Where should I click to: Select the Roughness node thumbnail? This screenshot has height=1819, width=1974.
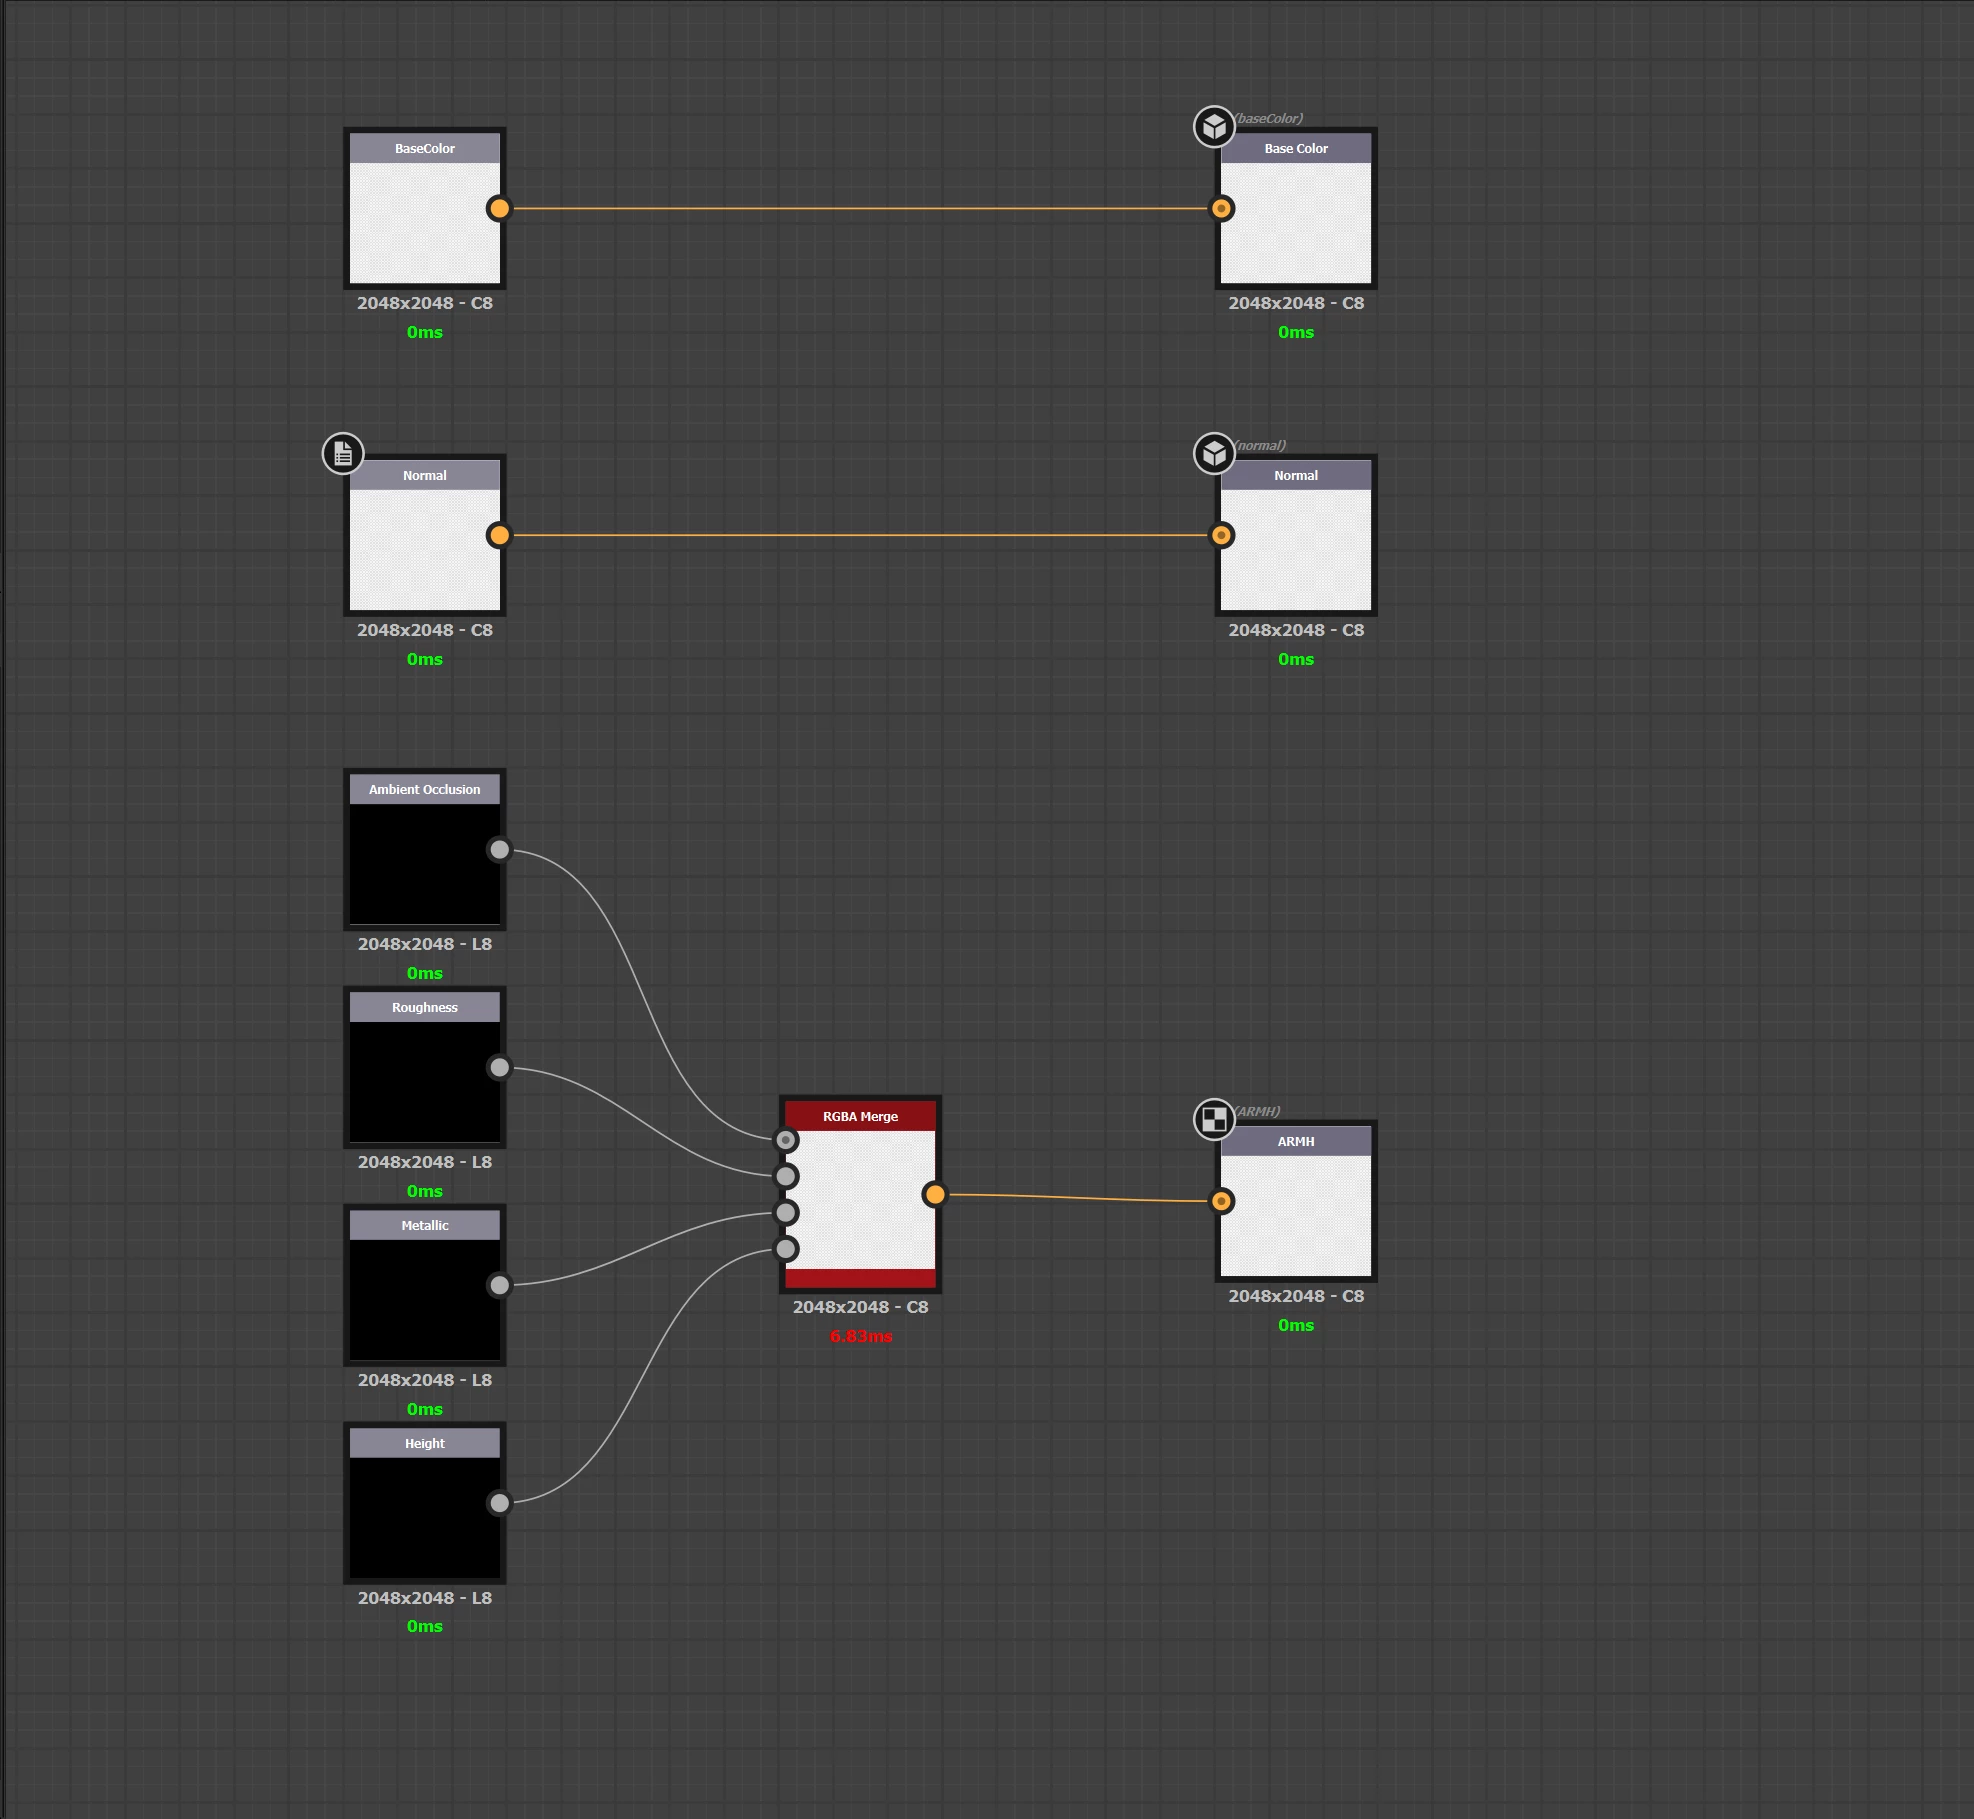tap(424, 1080)
